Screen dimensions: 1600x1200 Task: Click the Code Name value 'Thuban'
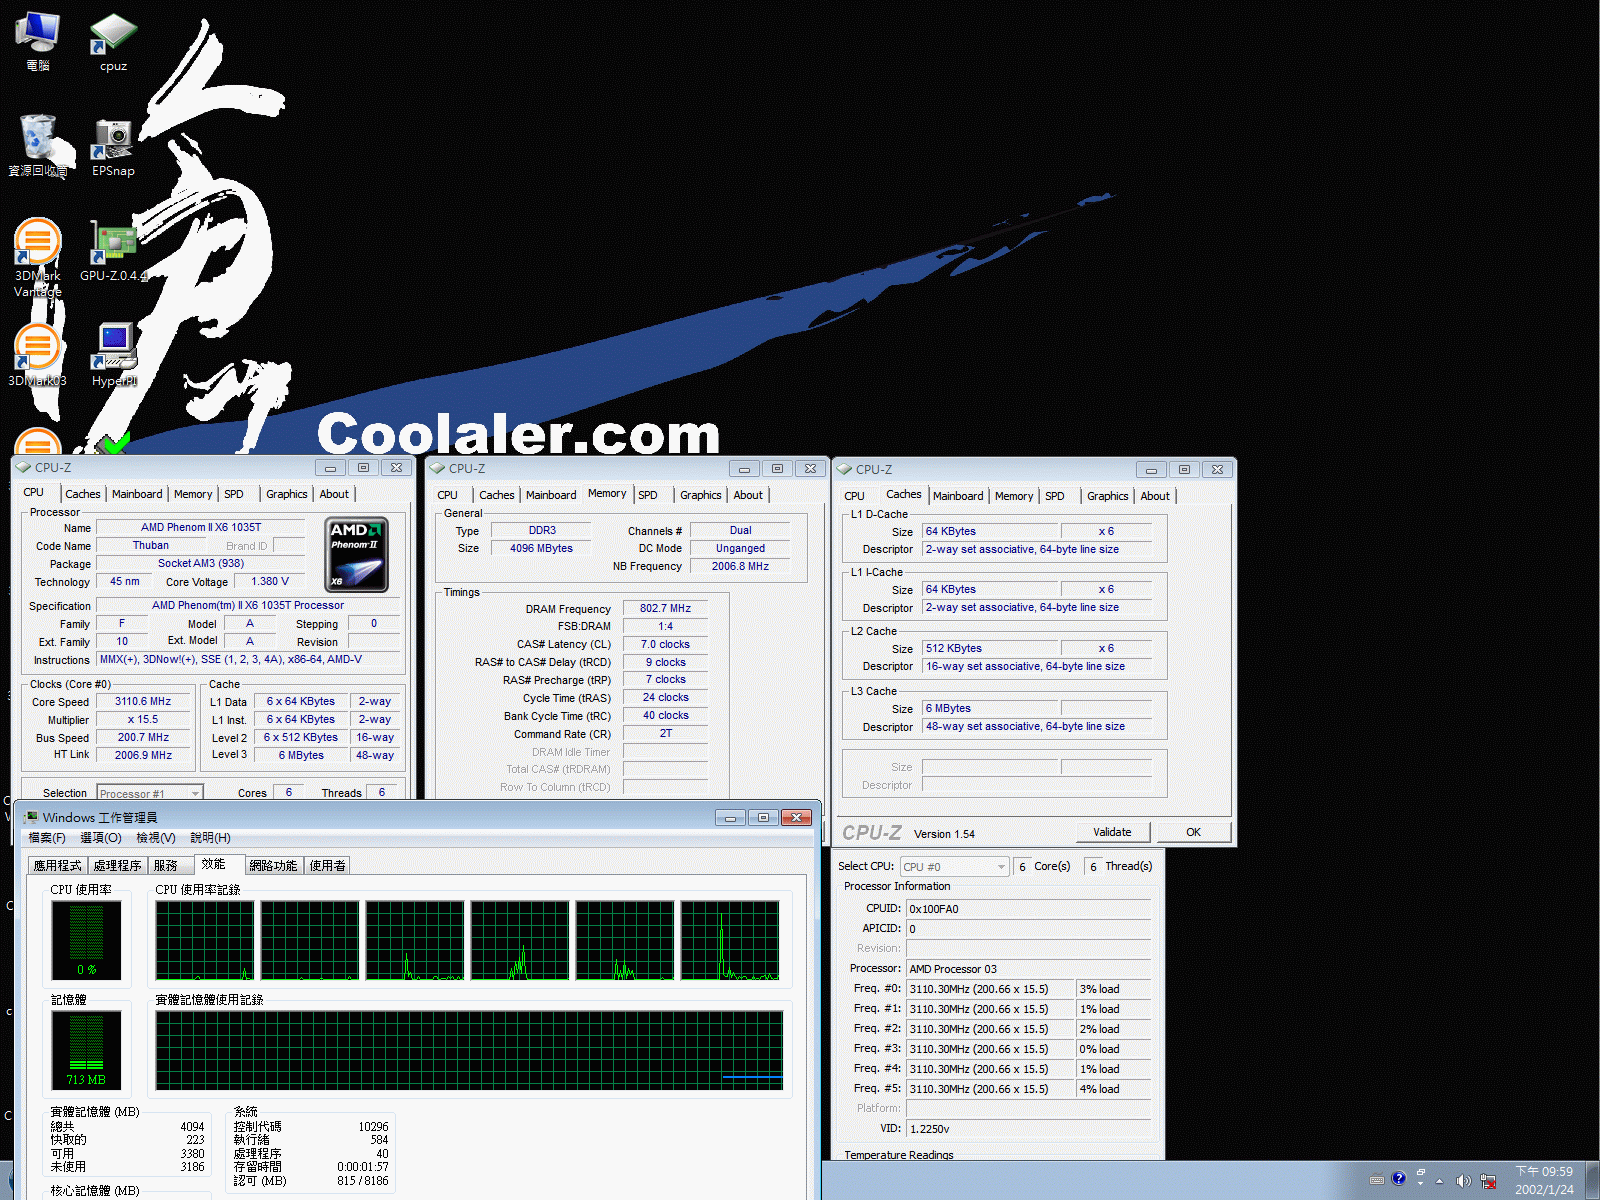[x=151, y=546]
